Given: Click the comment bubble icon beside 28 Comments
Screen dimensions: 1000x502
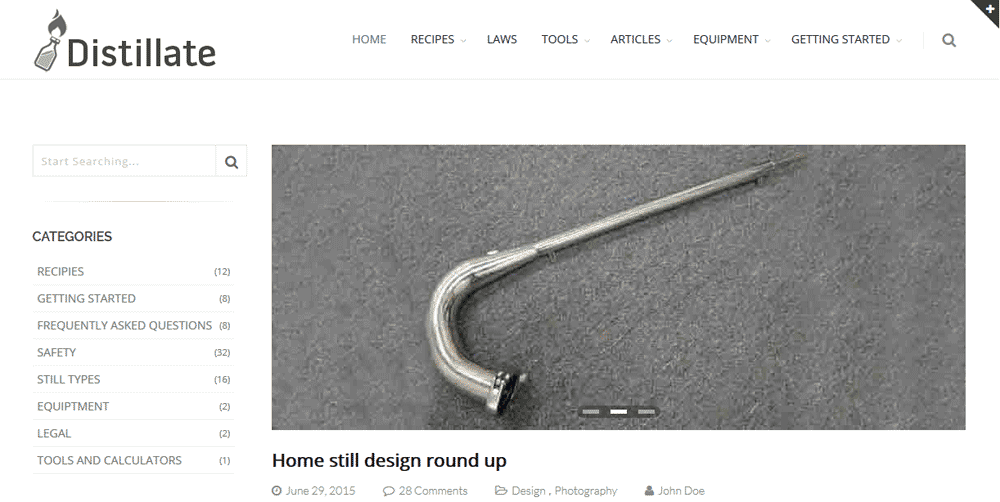Looking at the screenshot, I should tap(388, 491).
